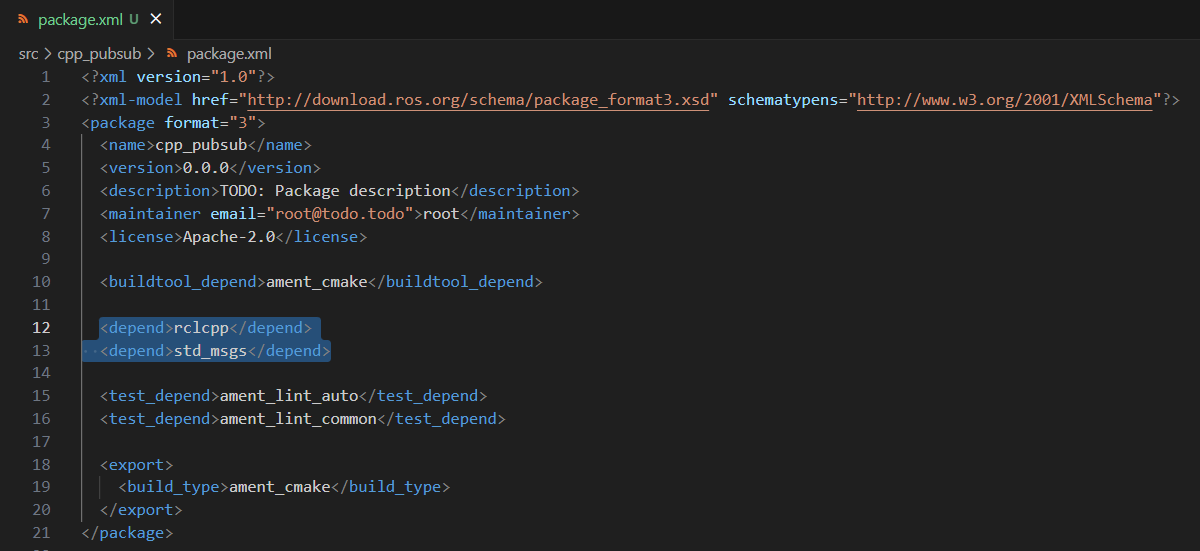1200x551 pixels.
Task: Click 'TODO: Package description' text
Action: click(335, 191)
